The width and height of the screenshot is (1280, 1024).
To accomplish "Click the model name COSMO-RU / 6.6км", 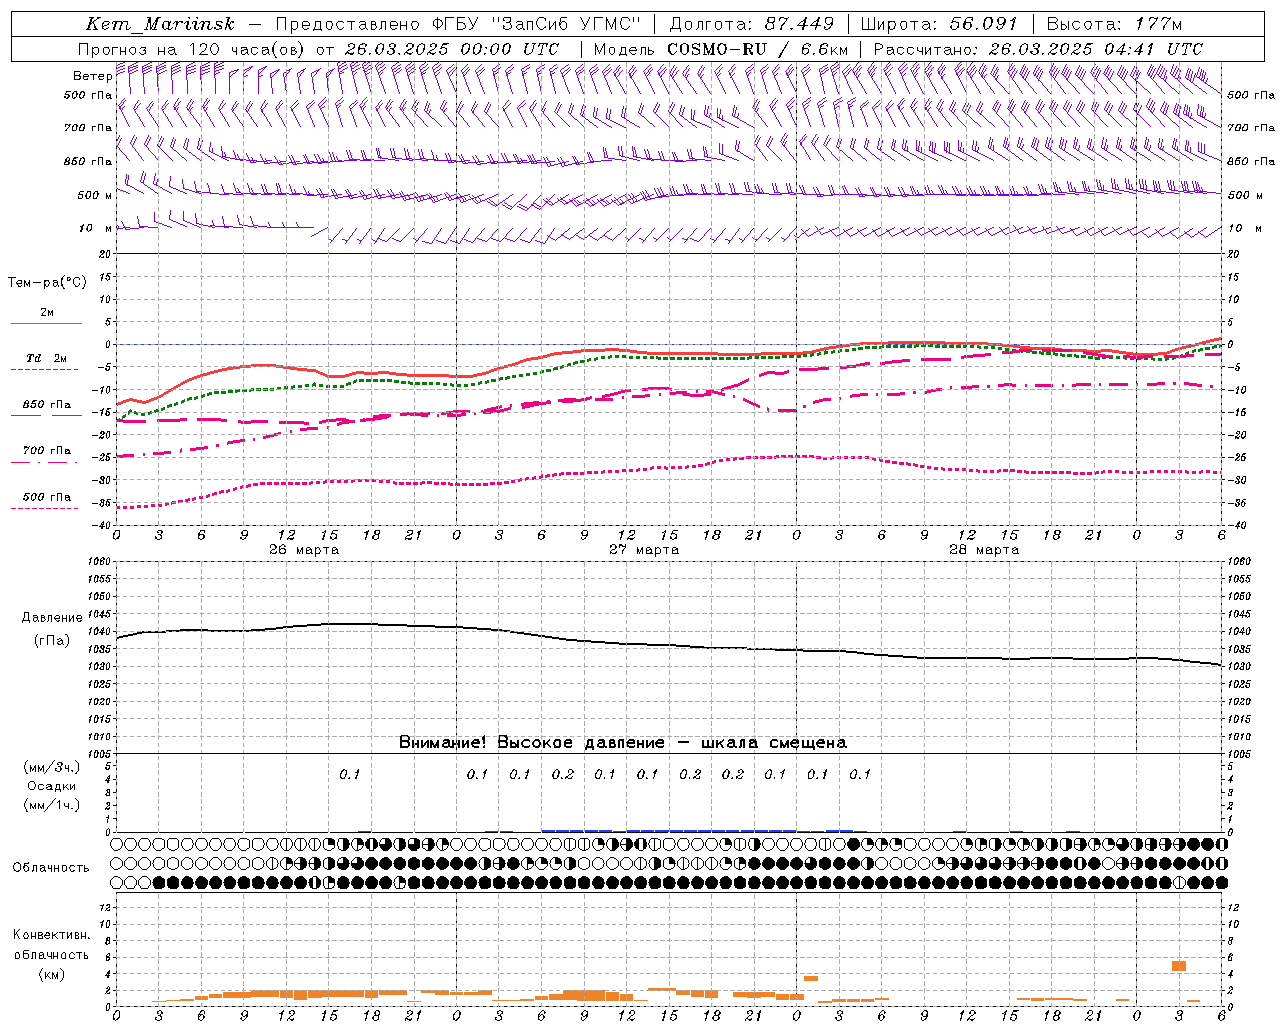I will click(758, 49).
